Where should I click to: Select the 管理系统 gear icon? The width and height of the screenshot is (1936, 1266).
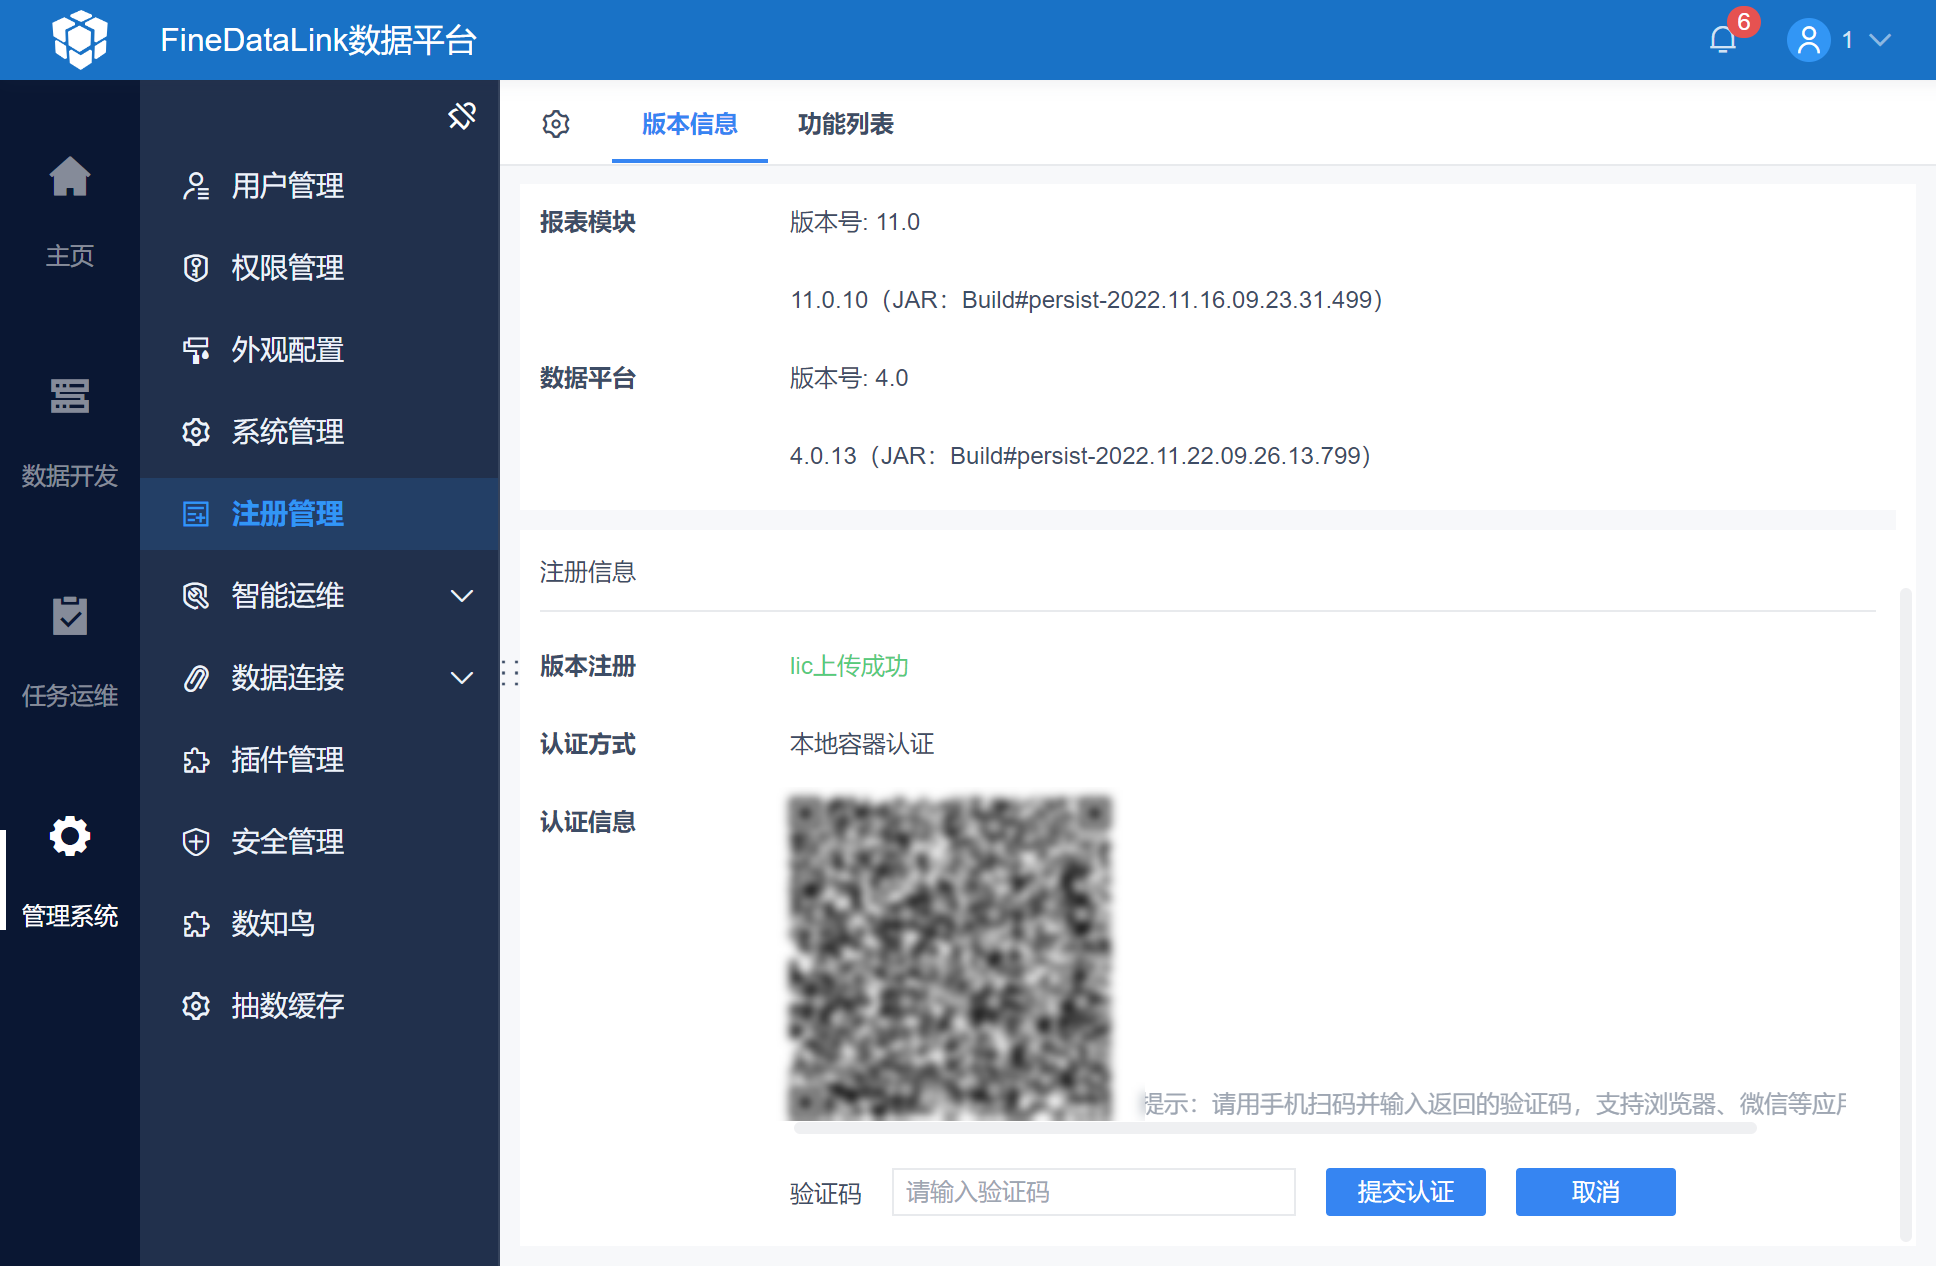pos(70,836)
